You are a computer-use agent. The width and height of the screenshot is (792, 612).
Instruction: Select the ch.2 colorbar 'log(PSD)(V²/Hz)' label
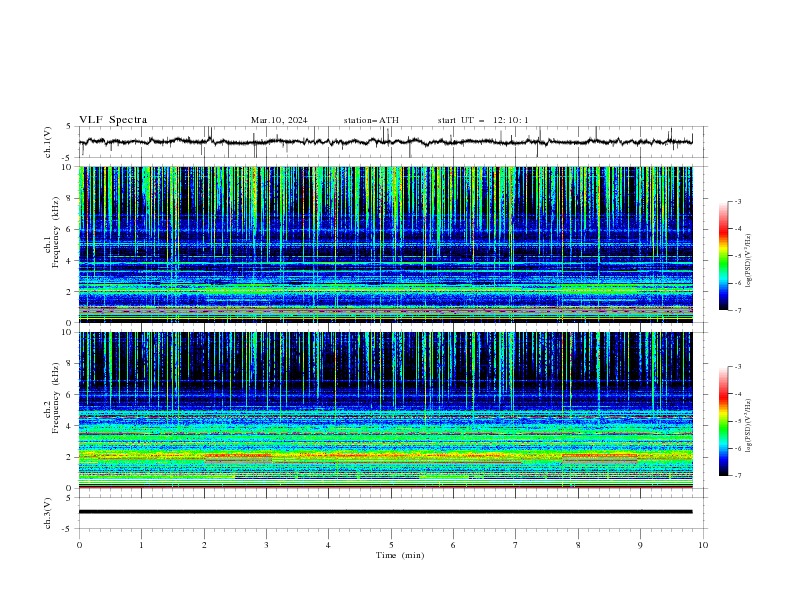click(749, 425)
